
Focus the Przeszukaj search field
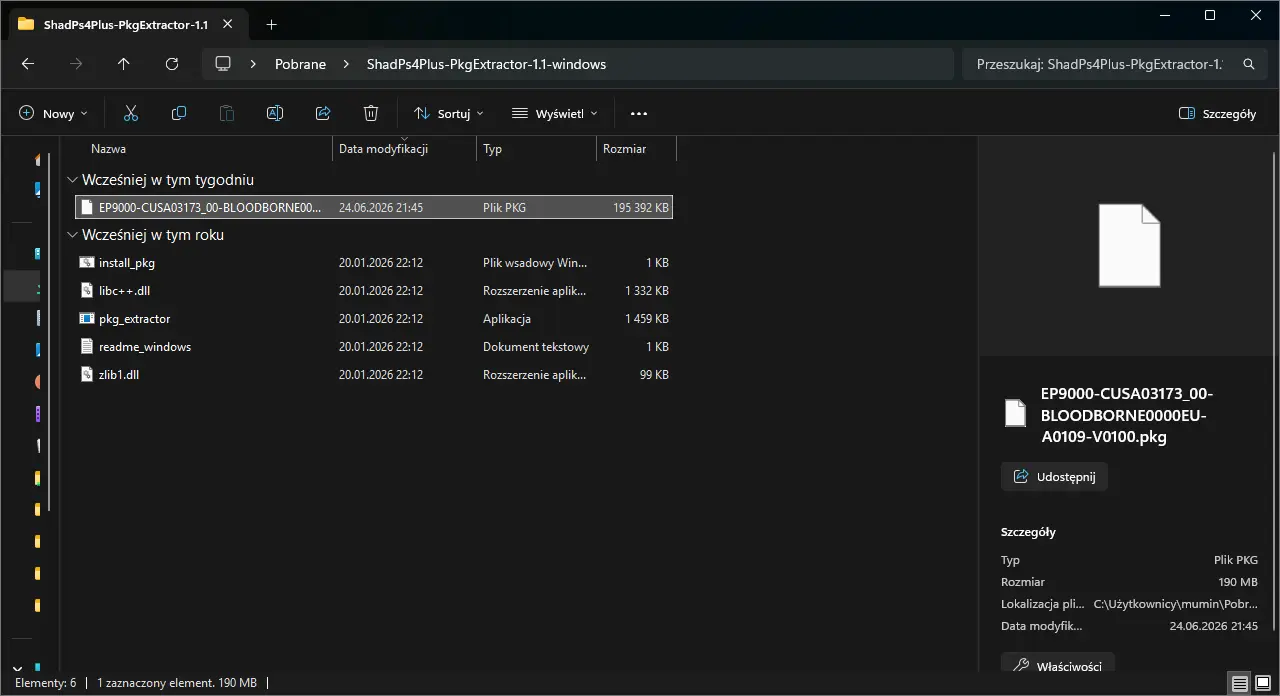pyautogui.click(x=1099, y=64)
